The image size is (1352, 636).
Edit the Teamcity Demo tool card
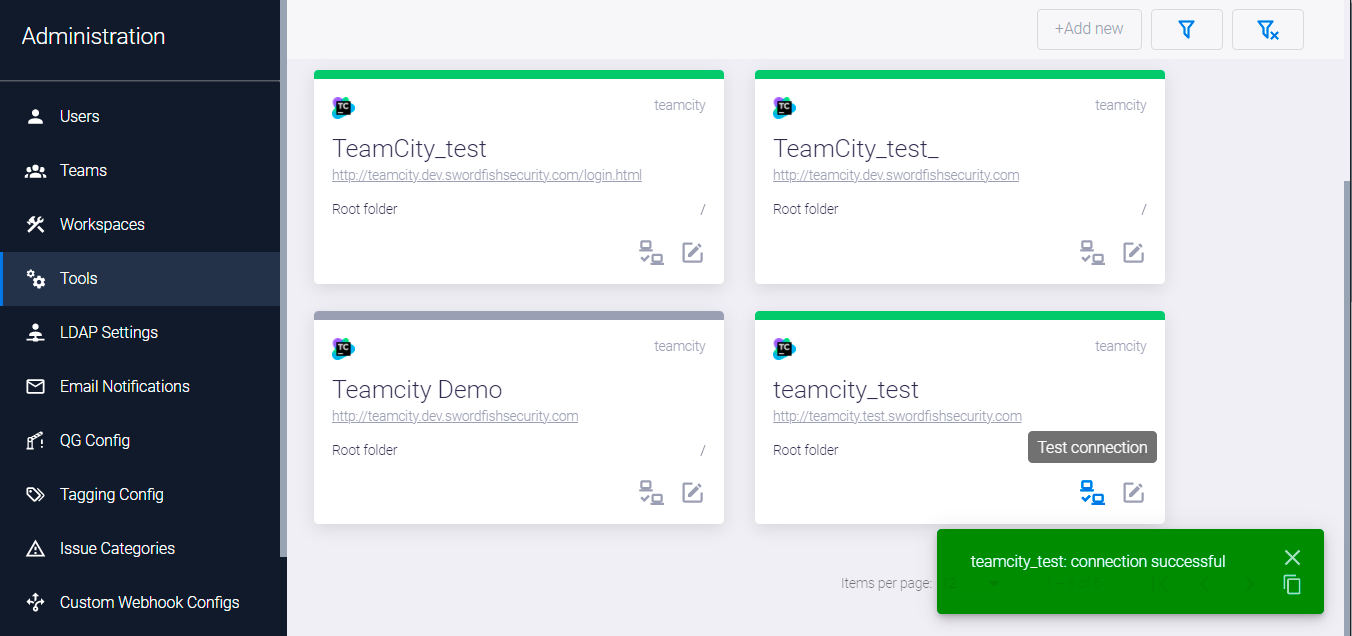pos(692,493)
